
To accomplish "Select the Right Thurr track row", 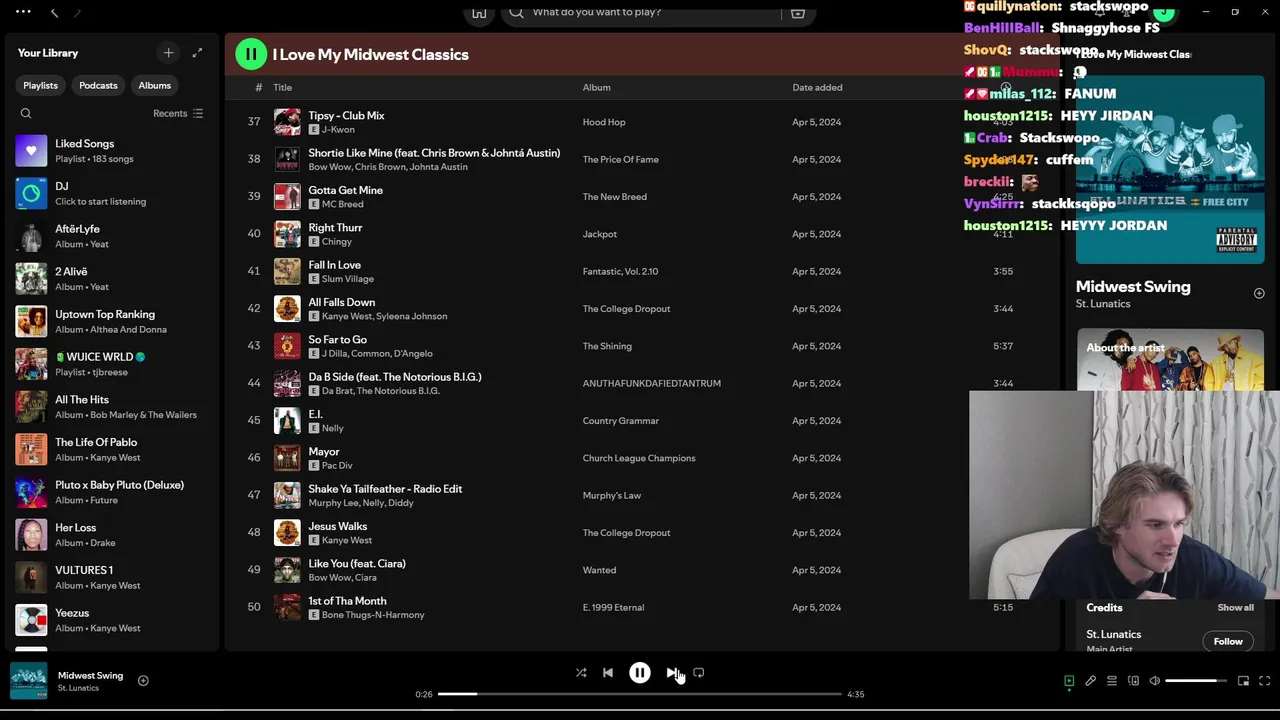I will pyautogui.click(x=640, y=234).
